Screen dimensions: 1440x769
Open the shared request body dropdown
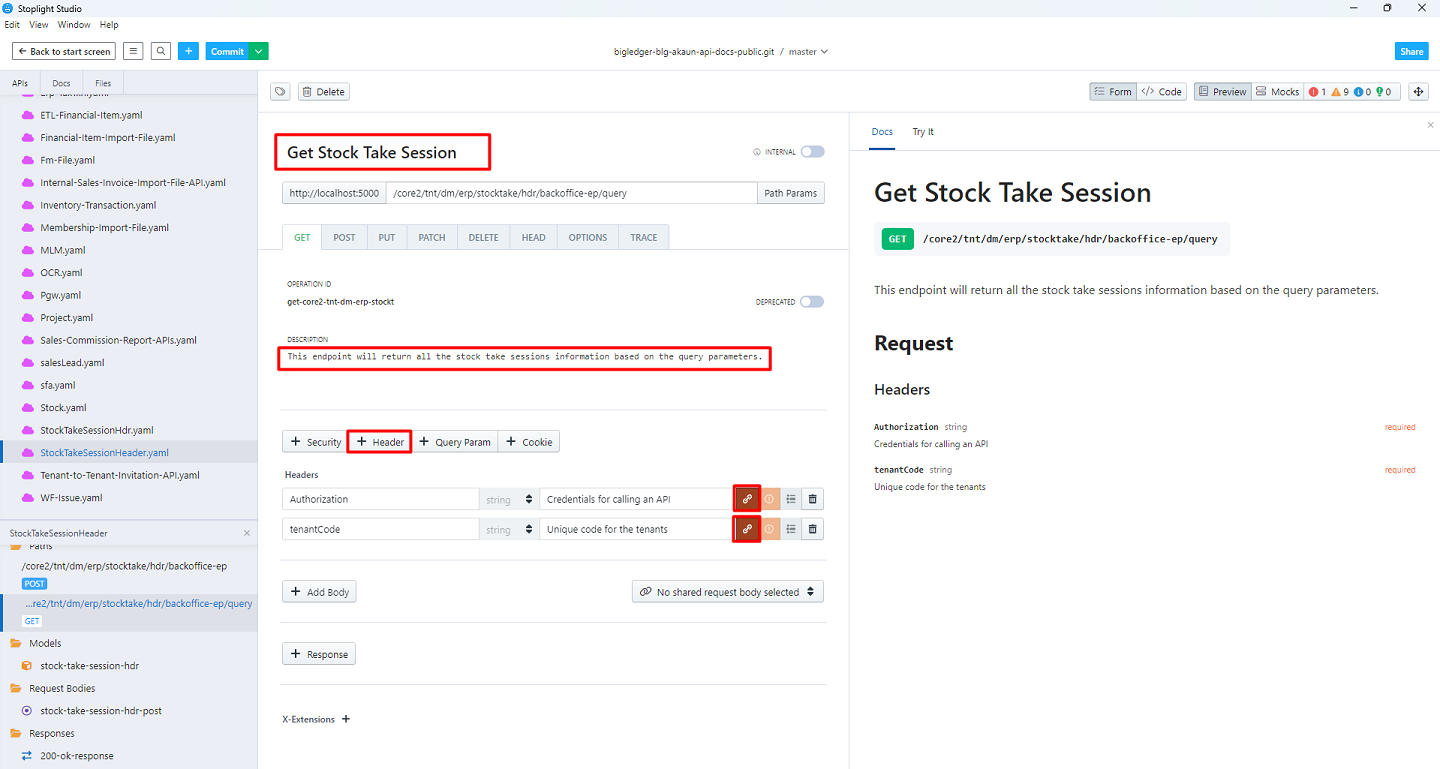coord(728,592)
